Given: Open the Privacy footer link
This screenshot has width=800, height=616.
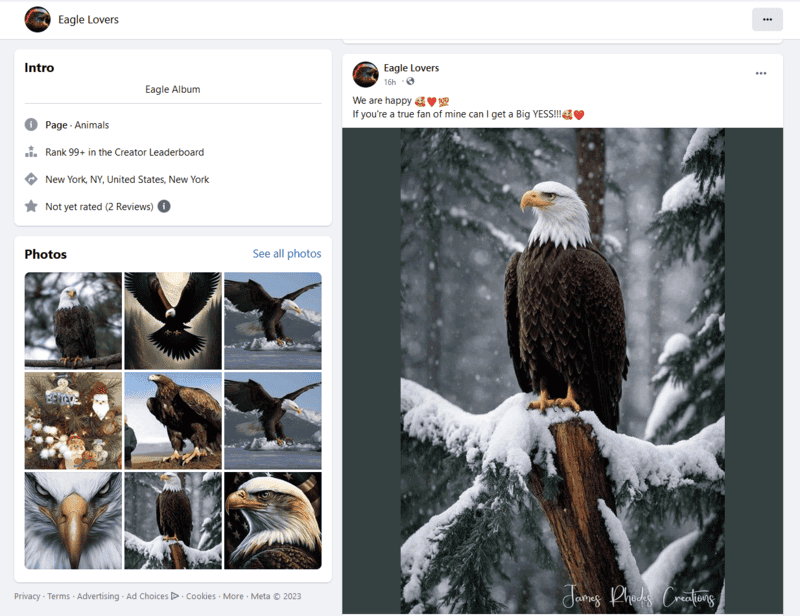Looking at the screenshot, I should (x=27, y=596).
